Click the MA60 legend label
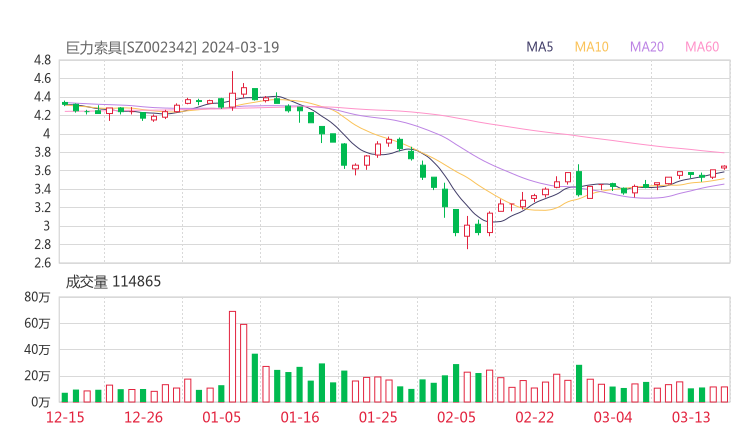The width and height of the screenshot is (740, 440). pos(702,47)
